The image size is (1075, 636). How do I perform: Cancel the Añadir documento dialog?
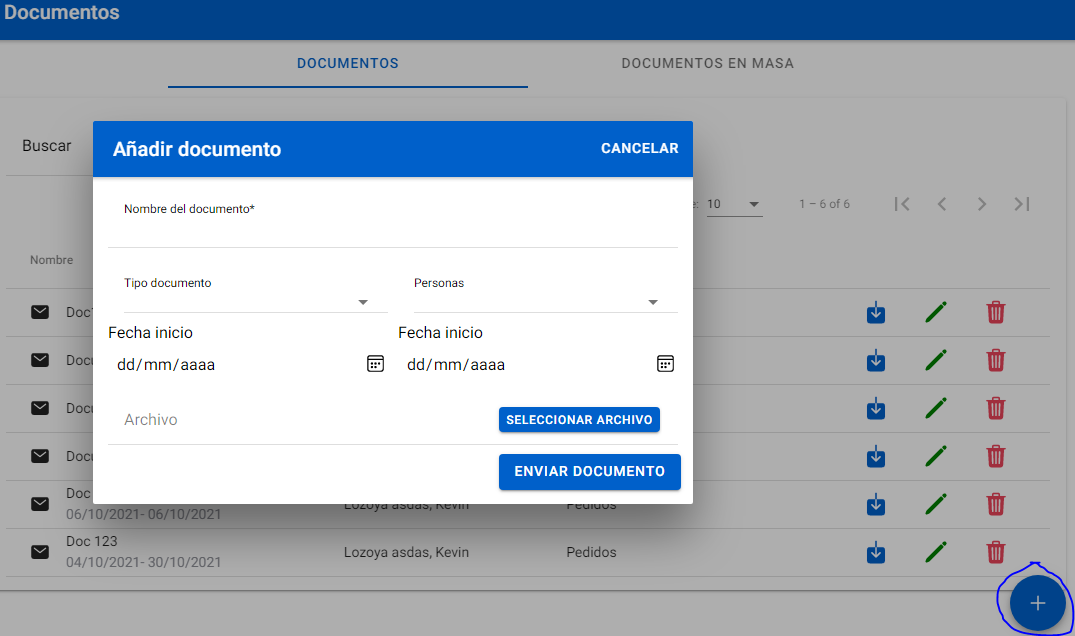639,148
